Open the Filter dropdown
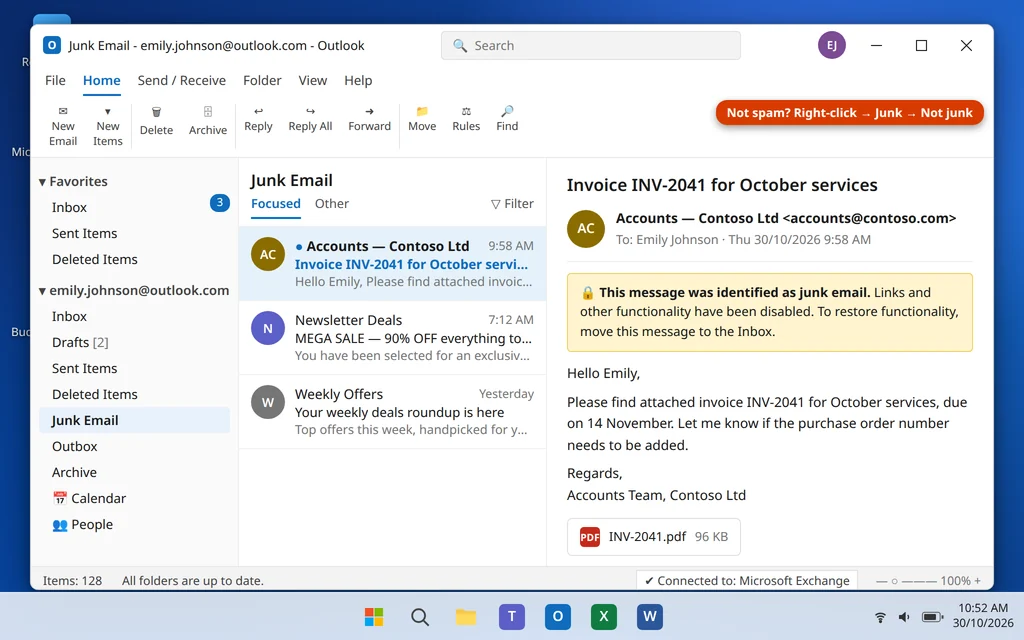 pos(512,204)
